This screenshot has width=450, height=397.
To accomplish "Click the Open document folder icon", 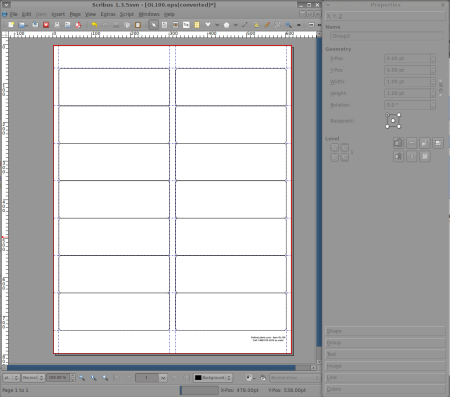I will [x=22, y=25].
